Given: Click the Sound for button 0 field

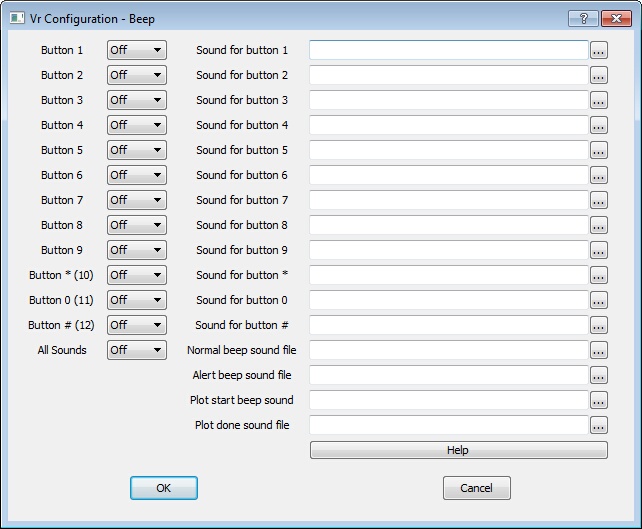Looking at the screenshot, I should pyautogui.click(x=449, y=300).
